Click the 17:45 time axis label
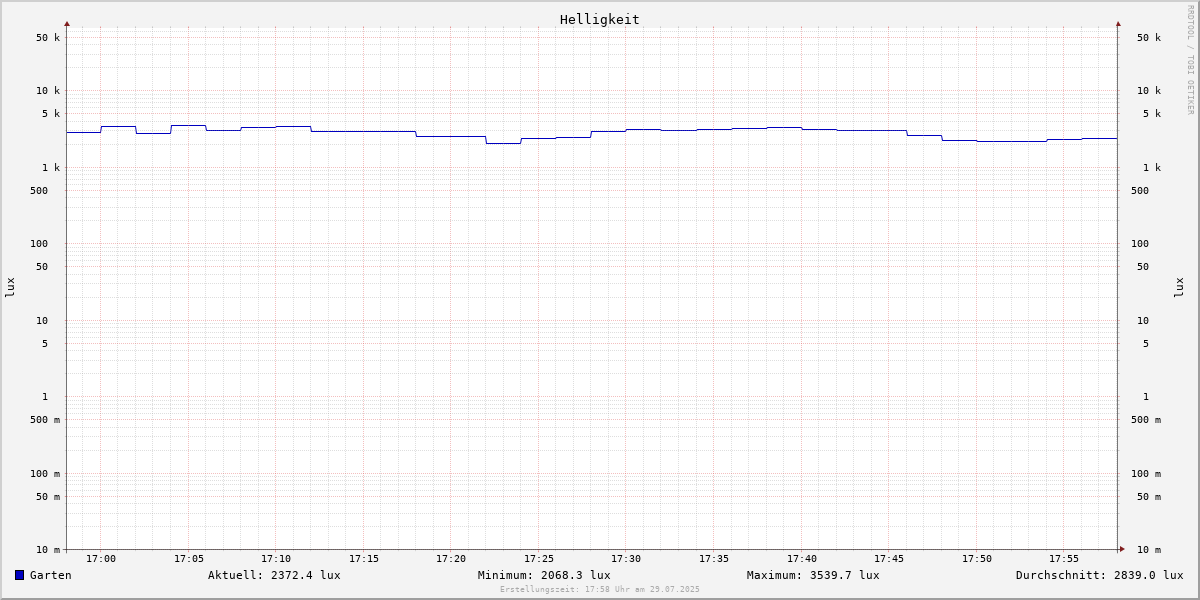1200x600 pixels. coord(889,559)
